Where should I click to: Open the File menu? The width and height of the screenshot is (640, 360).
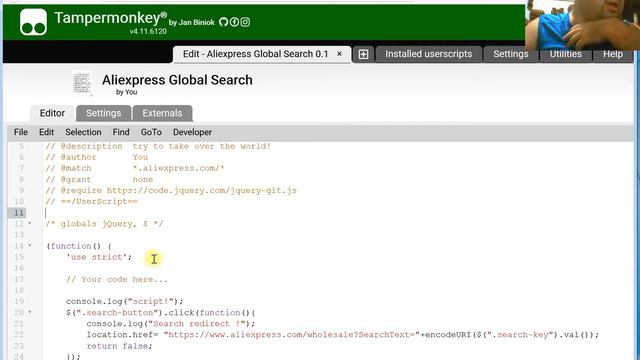tap(21, 132)
